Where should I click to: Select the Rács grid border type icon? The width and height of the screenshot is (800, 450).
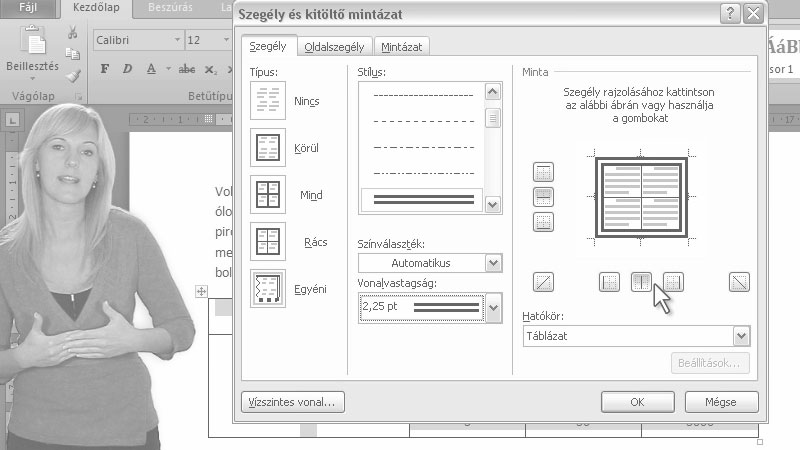(x=267, y=242)
